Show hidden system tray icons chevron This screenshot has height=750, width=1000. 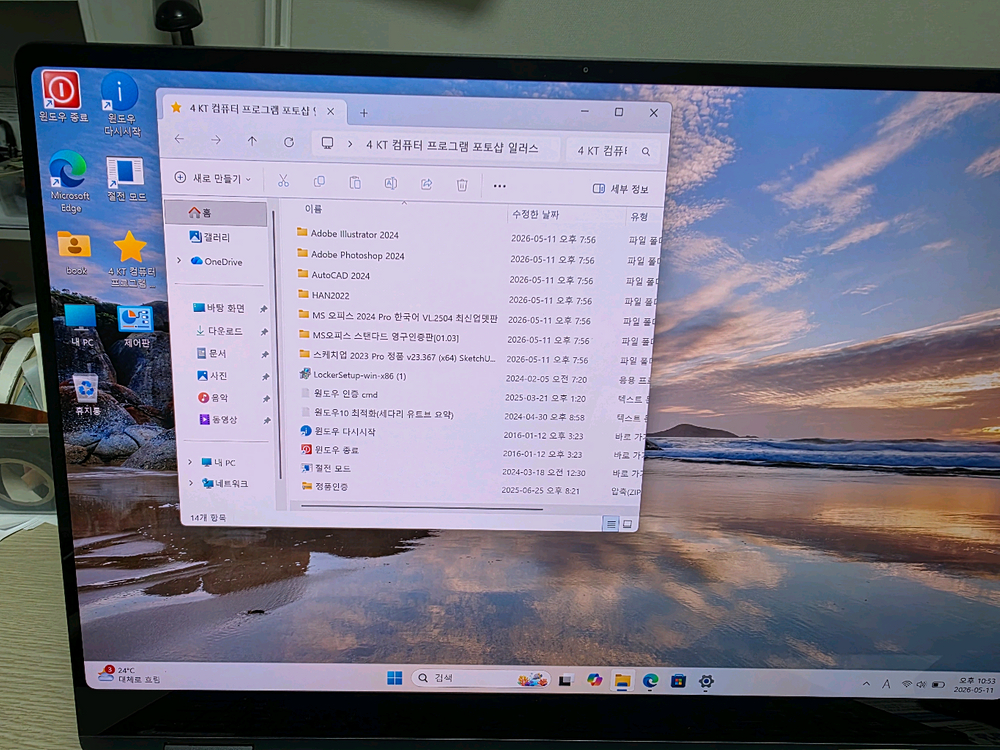[x=866, y=684]
